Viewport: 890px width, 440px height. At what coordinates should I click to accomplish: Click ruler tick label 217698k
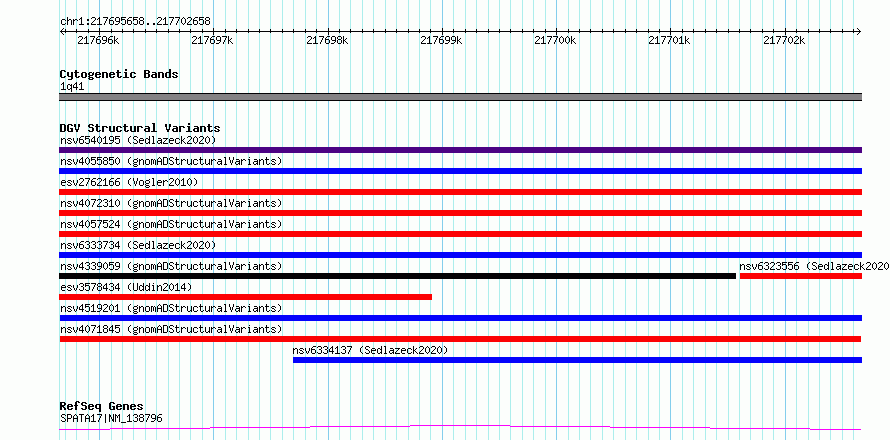click(327, 40)
